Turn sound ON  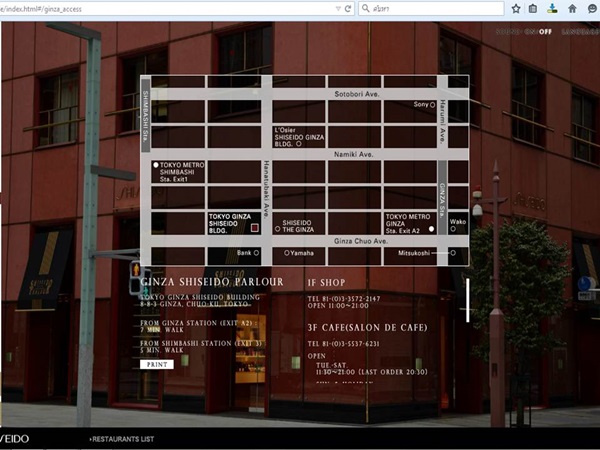pos(529,32)
